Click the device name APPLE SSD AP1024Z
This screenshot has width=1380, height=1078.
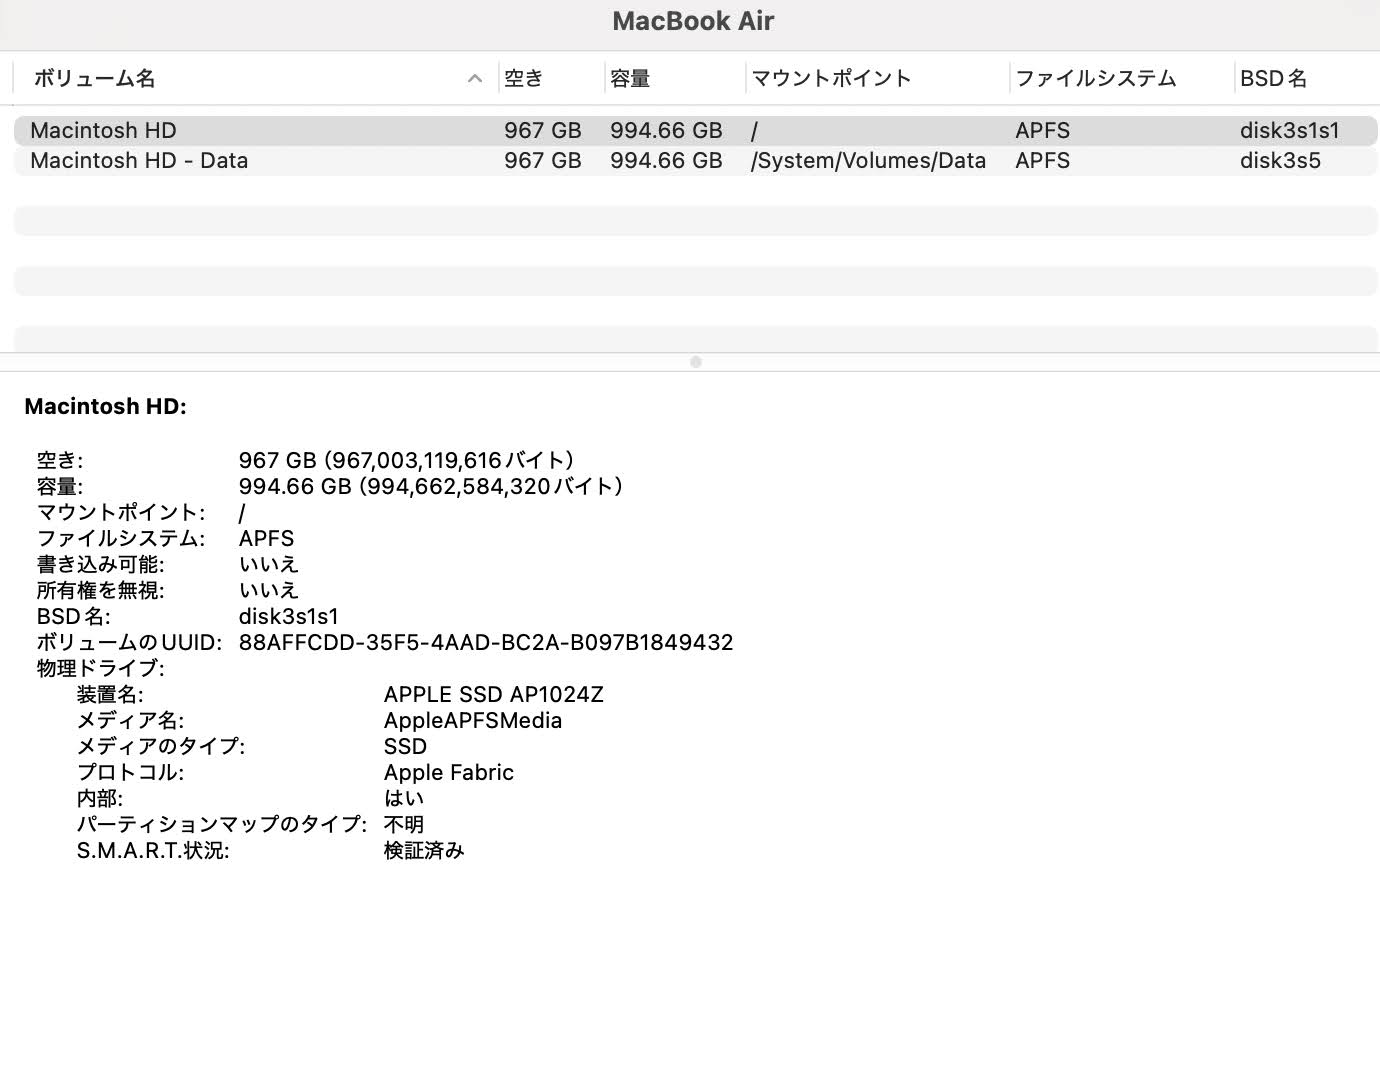[493, 694]
